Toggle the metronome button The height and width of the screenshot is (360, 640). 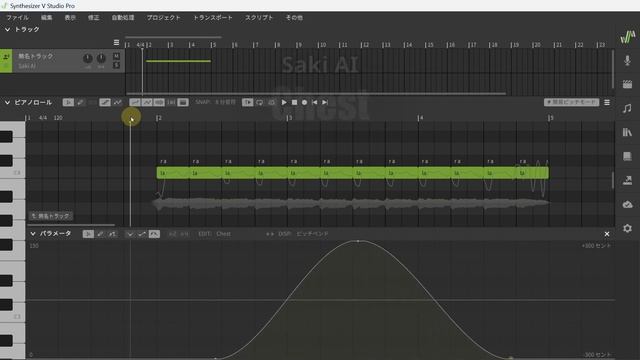click(x=271, y=102)
